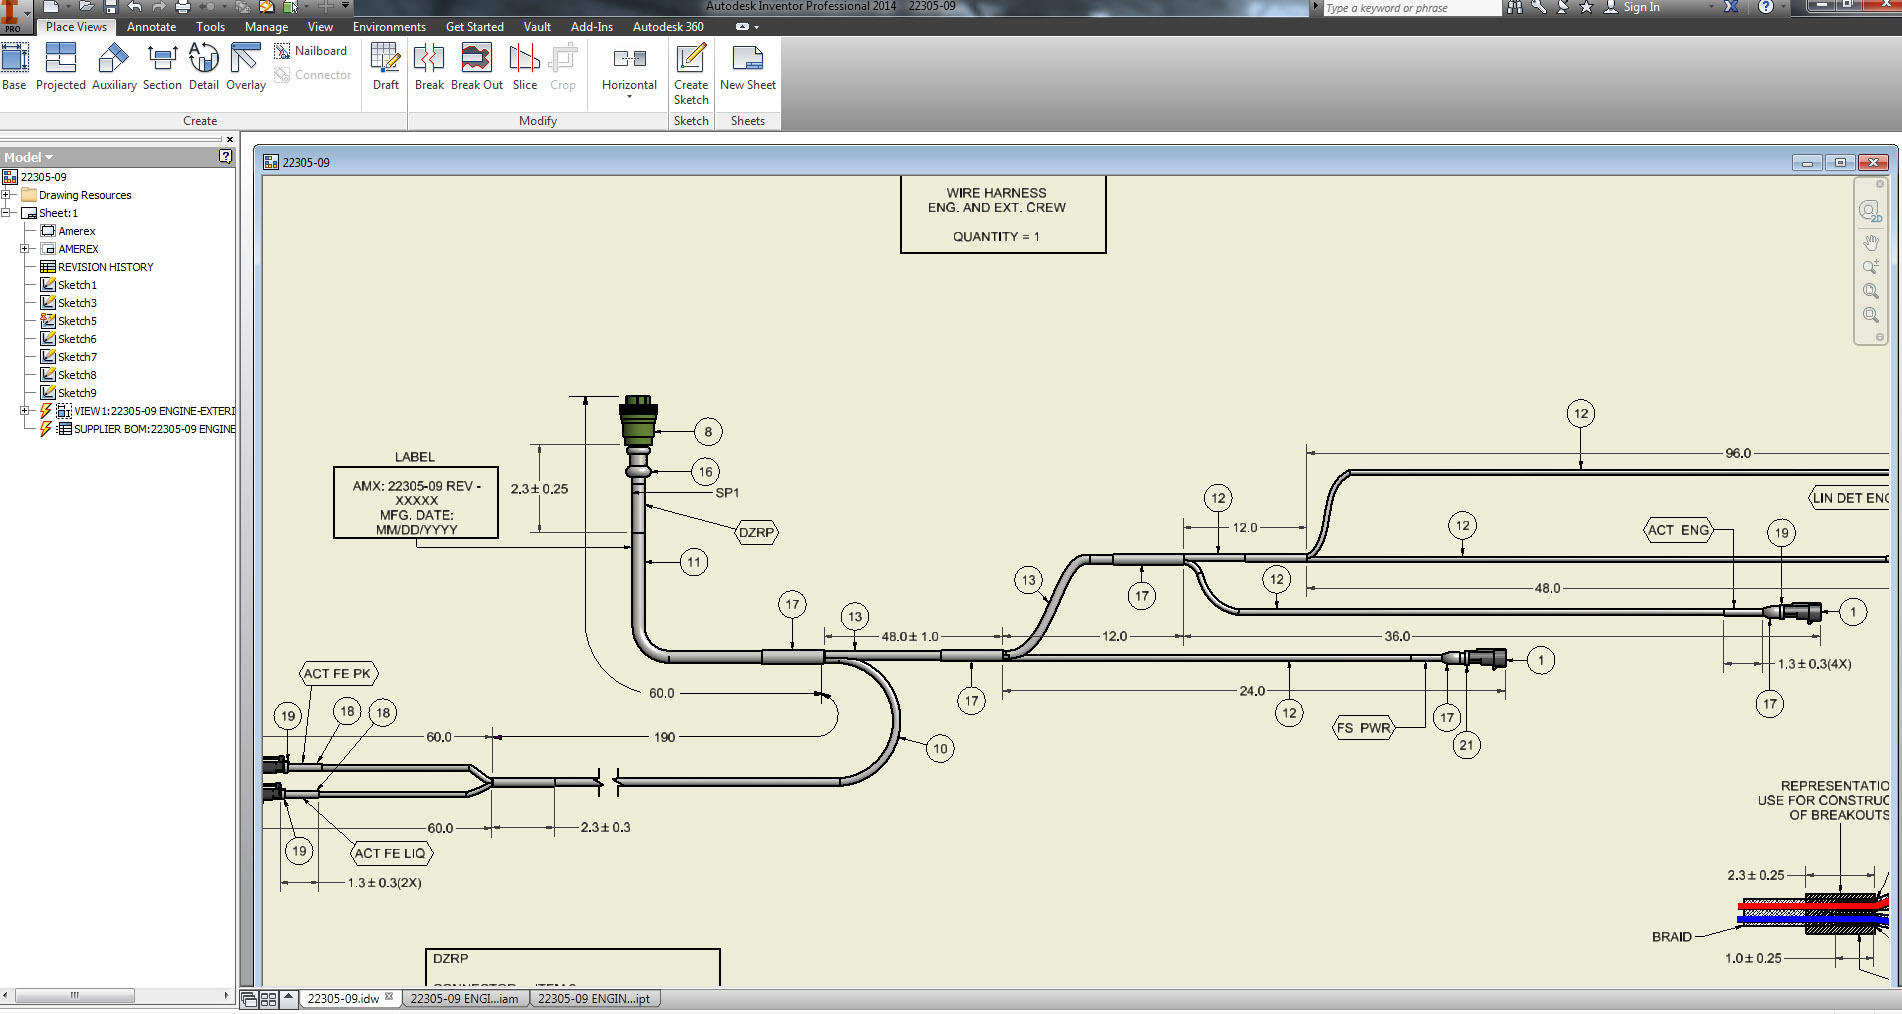Open the Help question mark icon

[x=1766, y=7]
